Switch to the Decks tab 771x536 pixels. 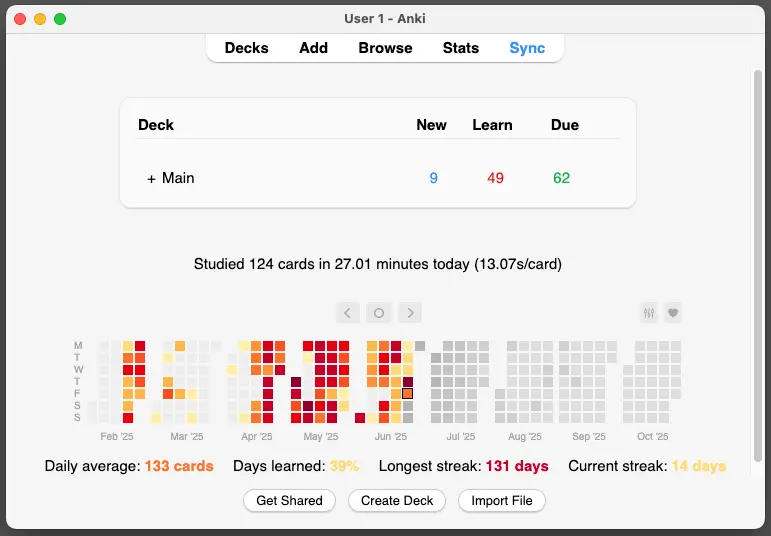point(246,48)
